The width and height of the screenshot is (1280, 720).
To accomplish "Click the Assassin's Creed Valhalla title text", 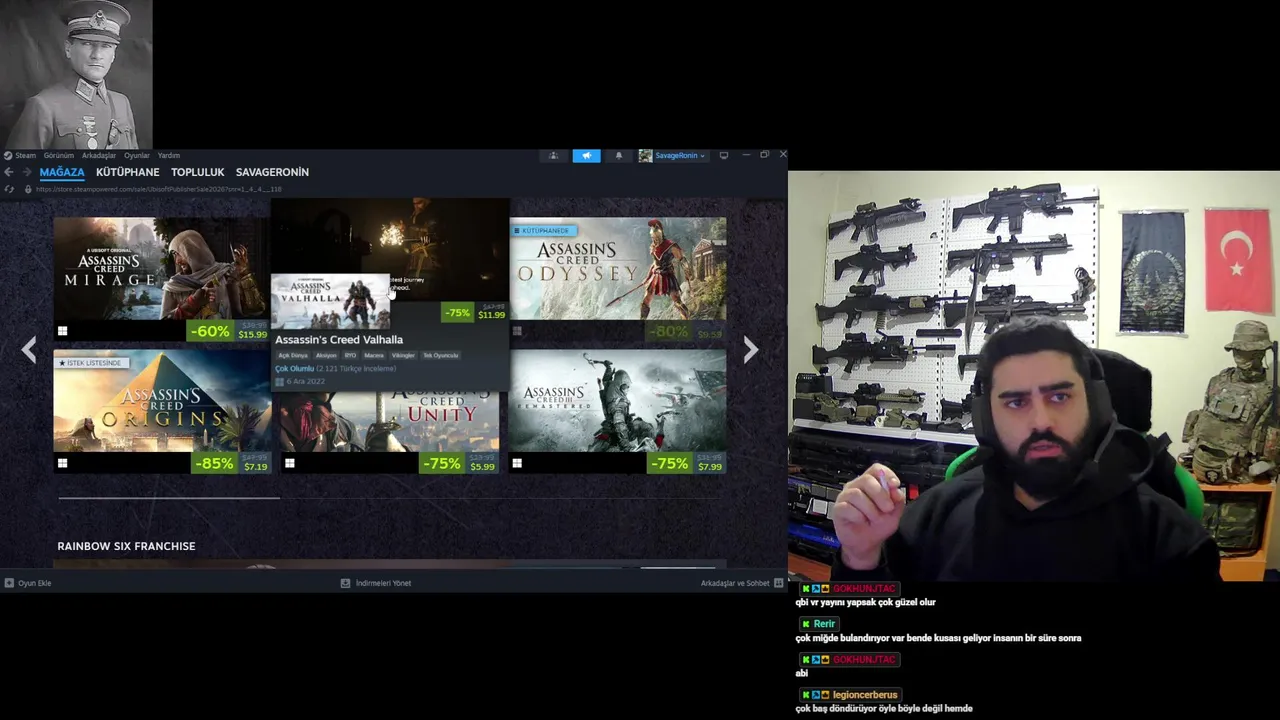I will click(339, 340).
